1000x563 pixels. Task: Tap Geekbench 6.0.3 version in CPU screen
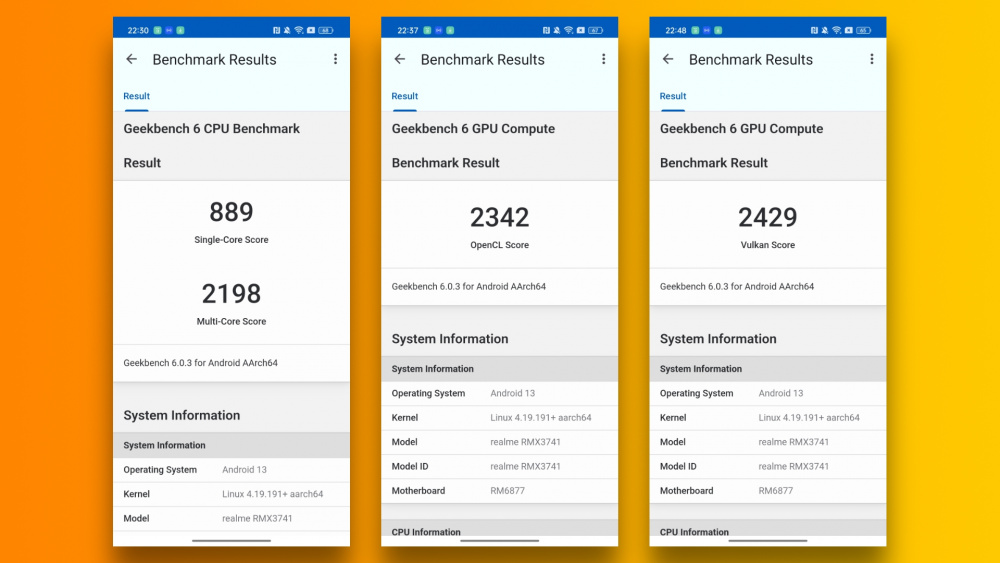pyautogui.click(x=200, y=363)
